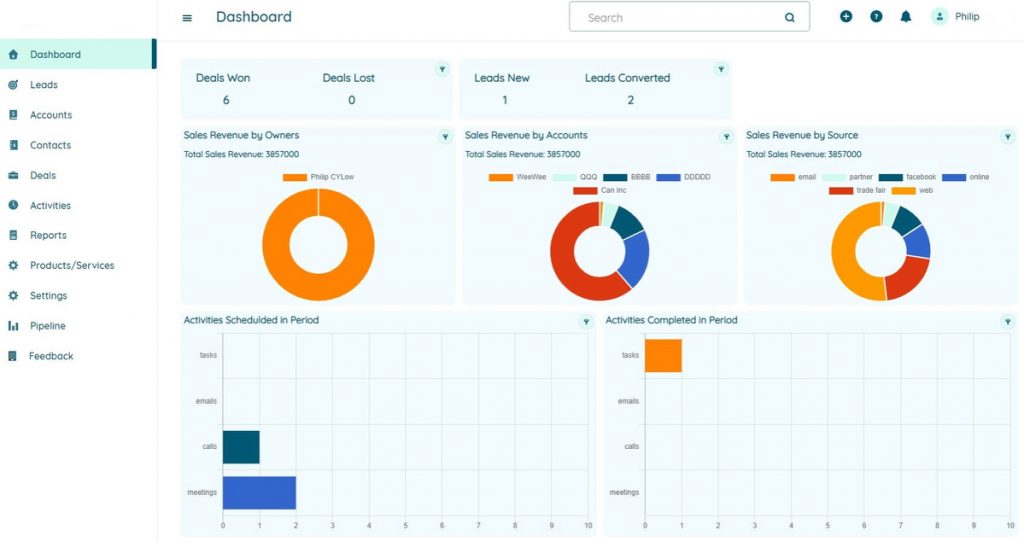Open the Reports menu item
This screenshot has width=1024, height=542.
48,236
